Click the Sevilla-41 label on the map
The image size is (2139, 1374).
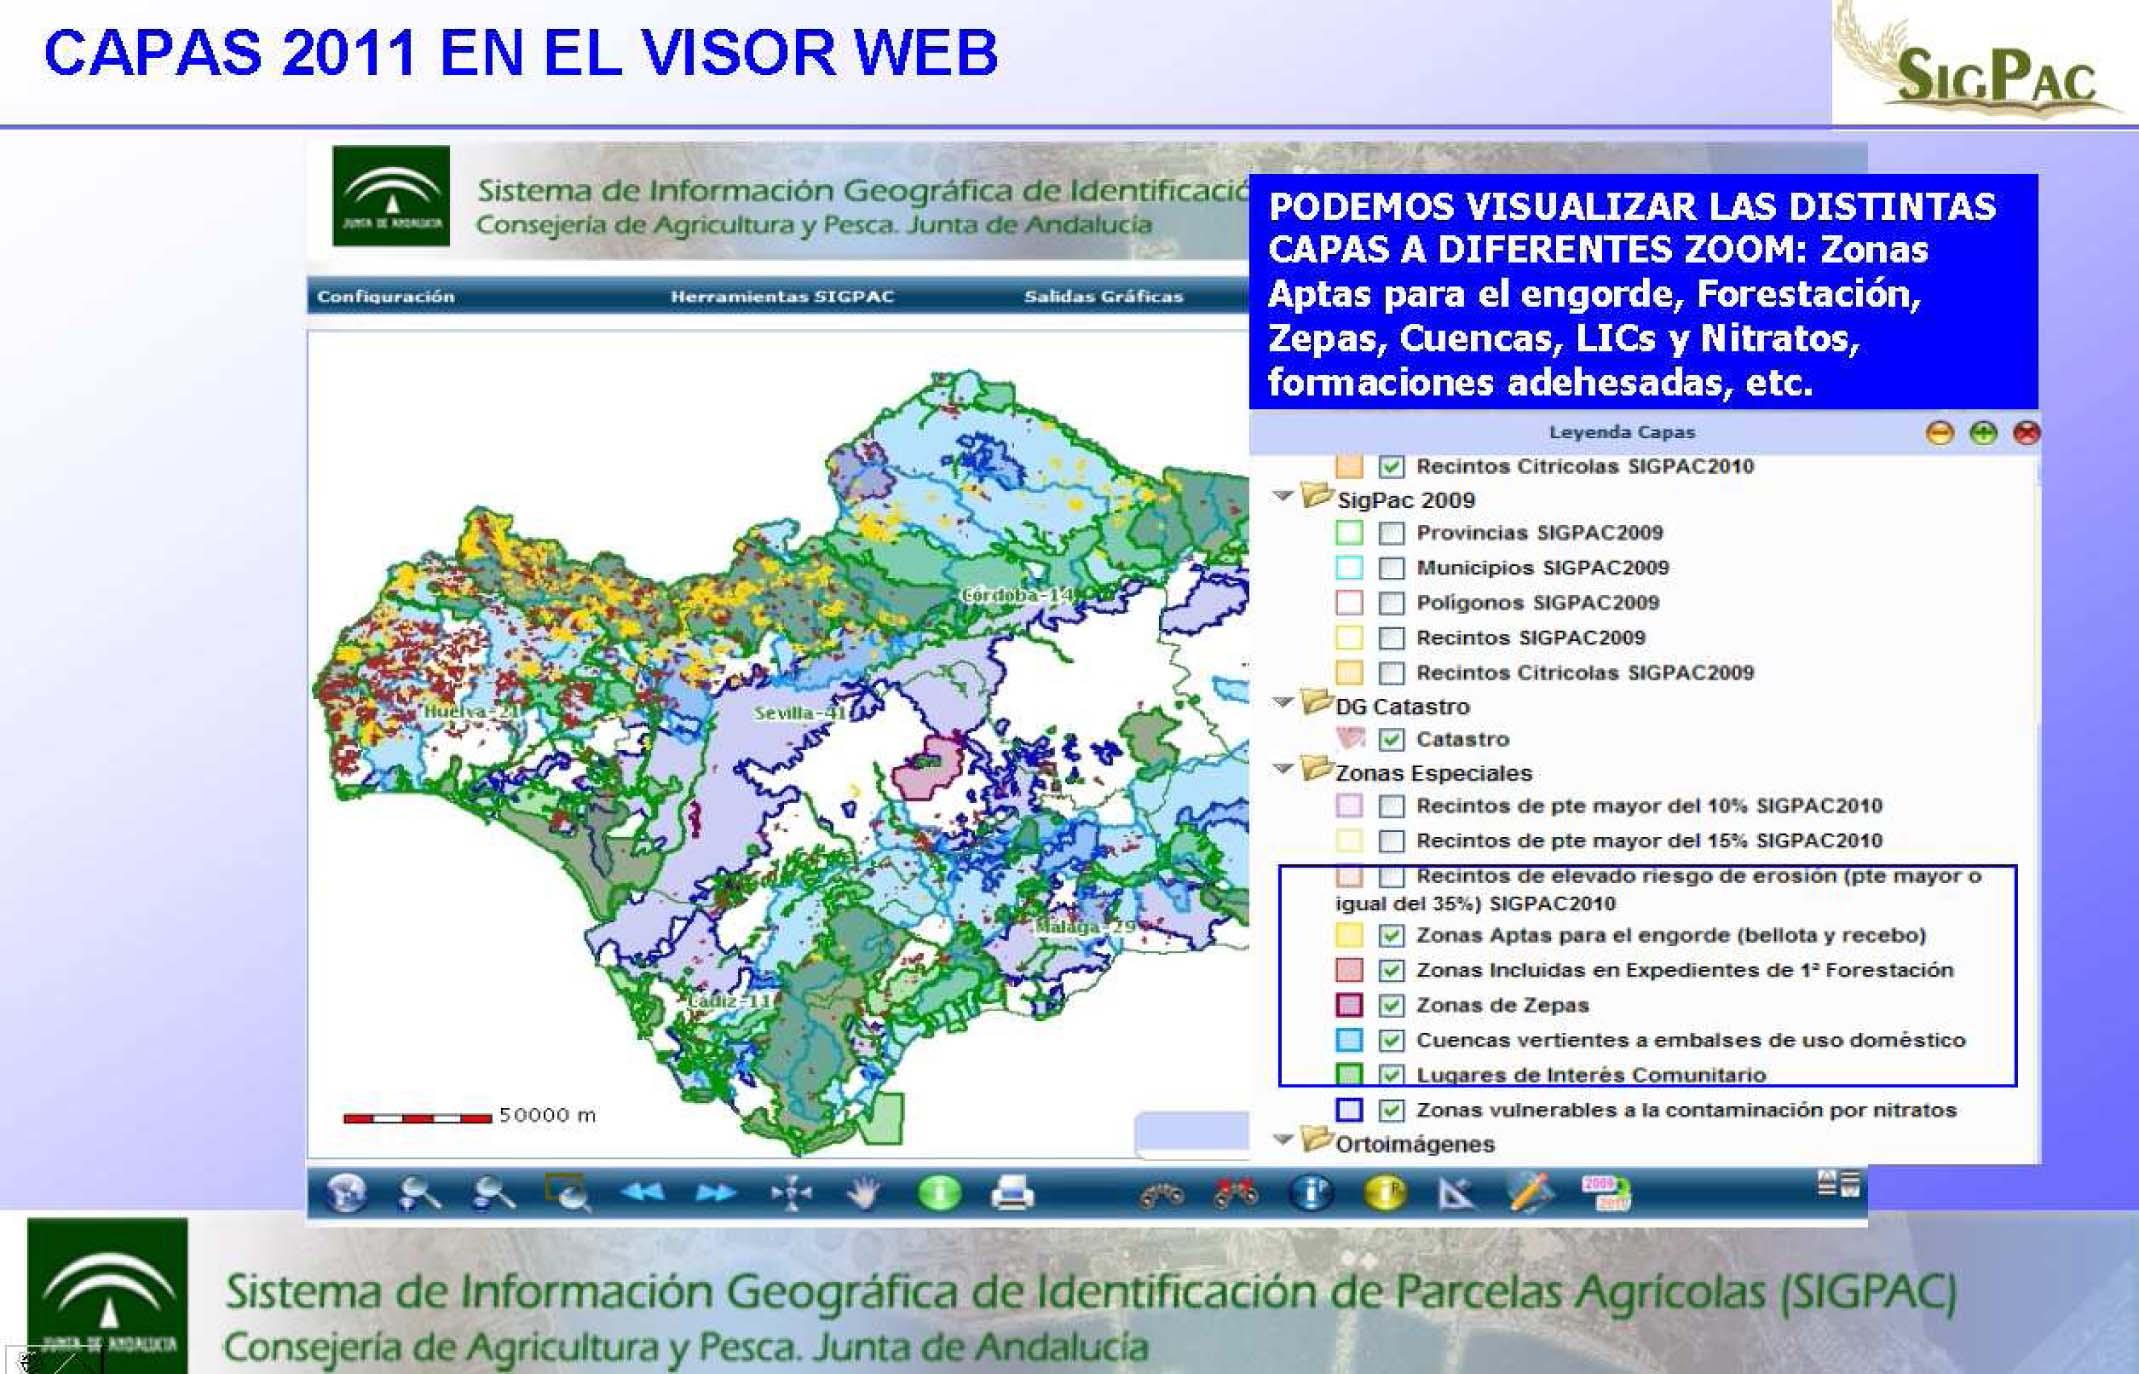tap(800, 713)
